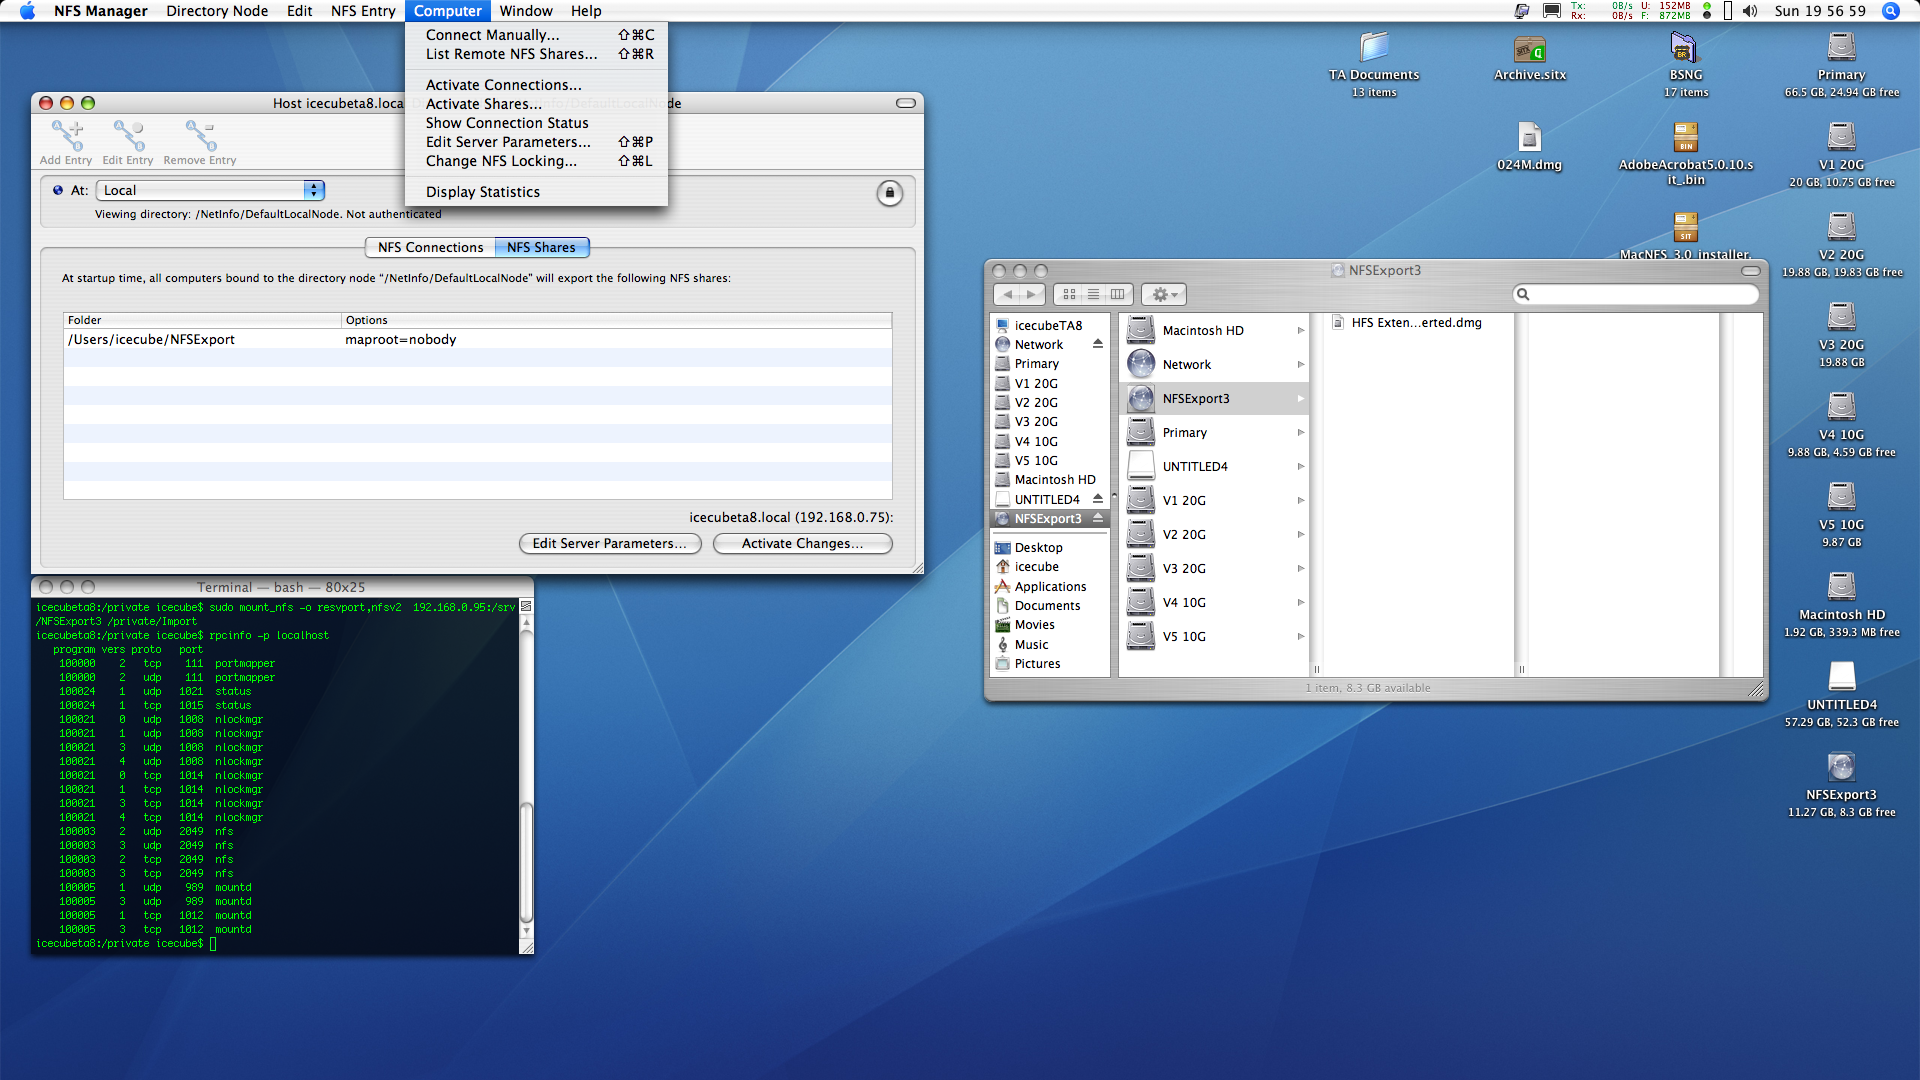The width and height of the screenshot is (1920, 1080).
Task: Choose Change NFS Locking… menu item
Action: tap(536, 161)
